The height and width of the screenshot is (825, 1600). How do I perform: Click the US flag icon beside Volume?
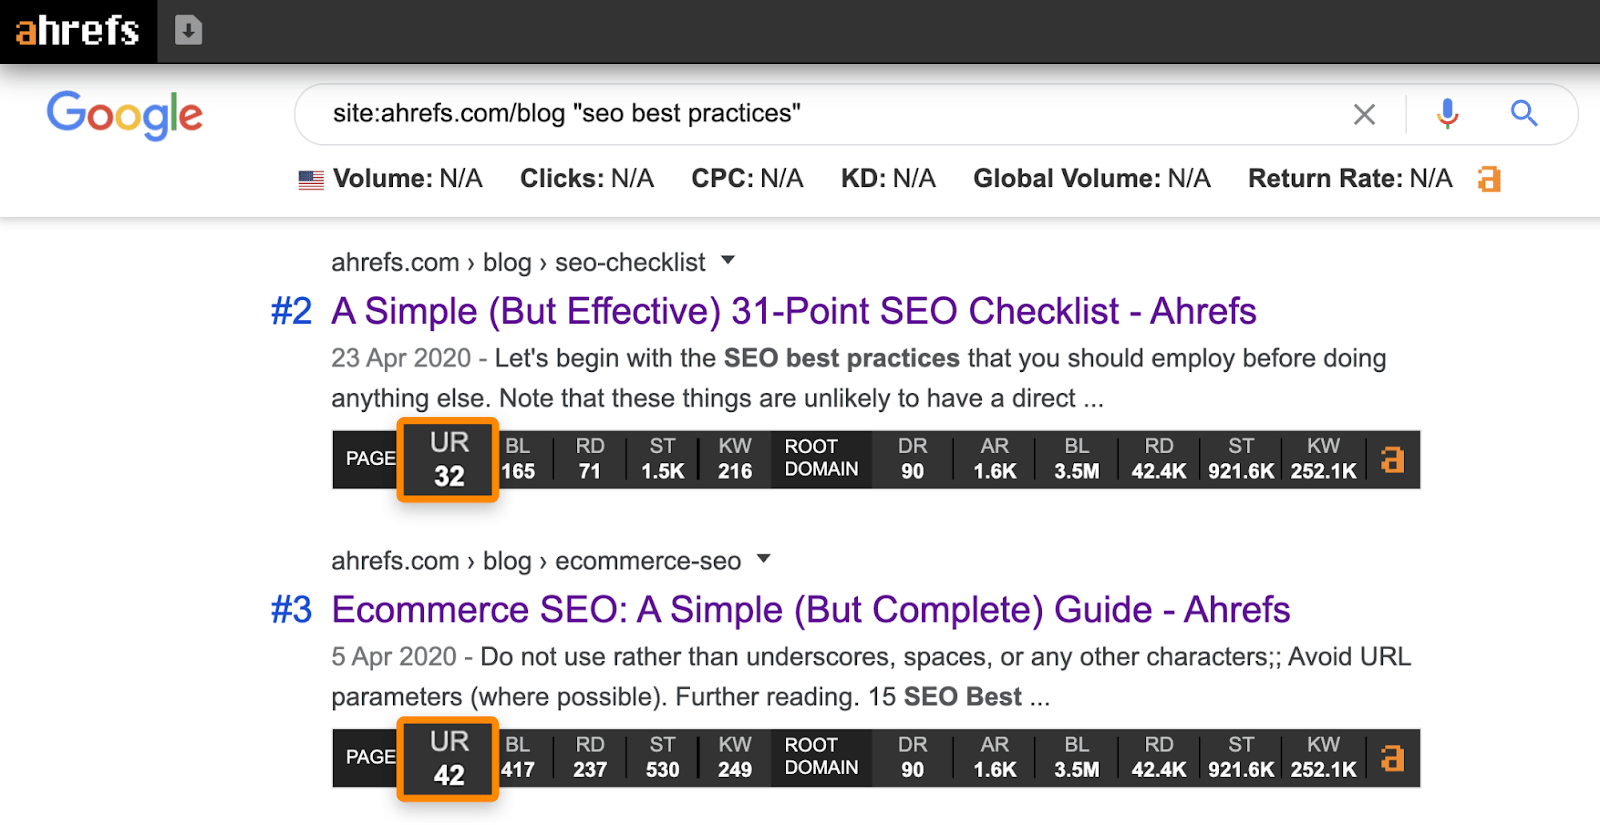(311, 178)
